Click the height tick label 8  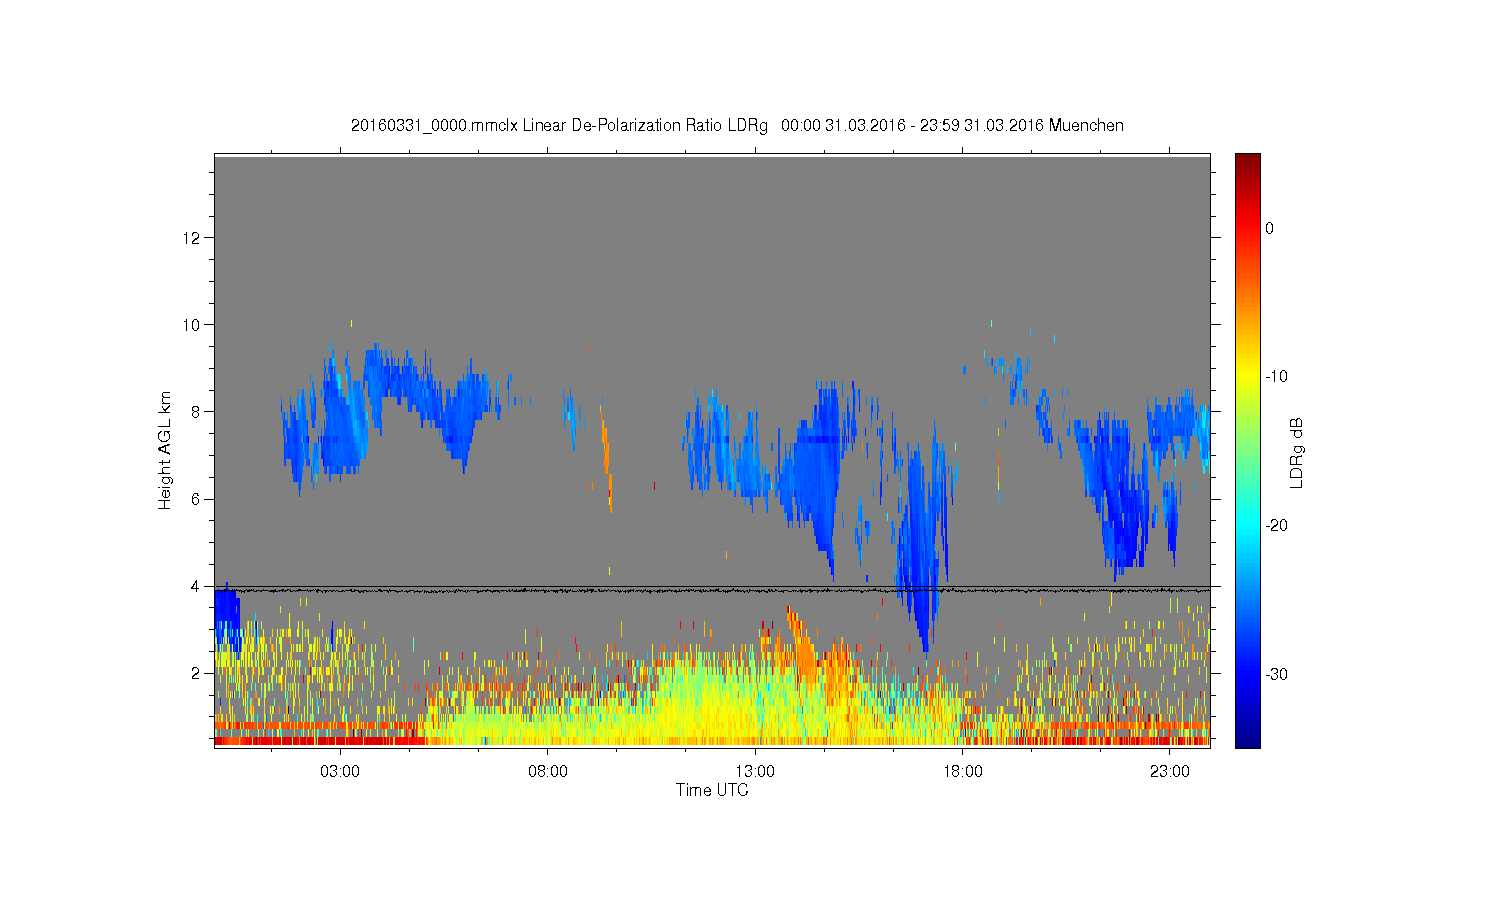pyautogui.click(x=197, y=412)
